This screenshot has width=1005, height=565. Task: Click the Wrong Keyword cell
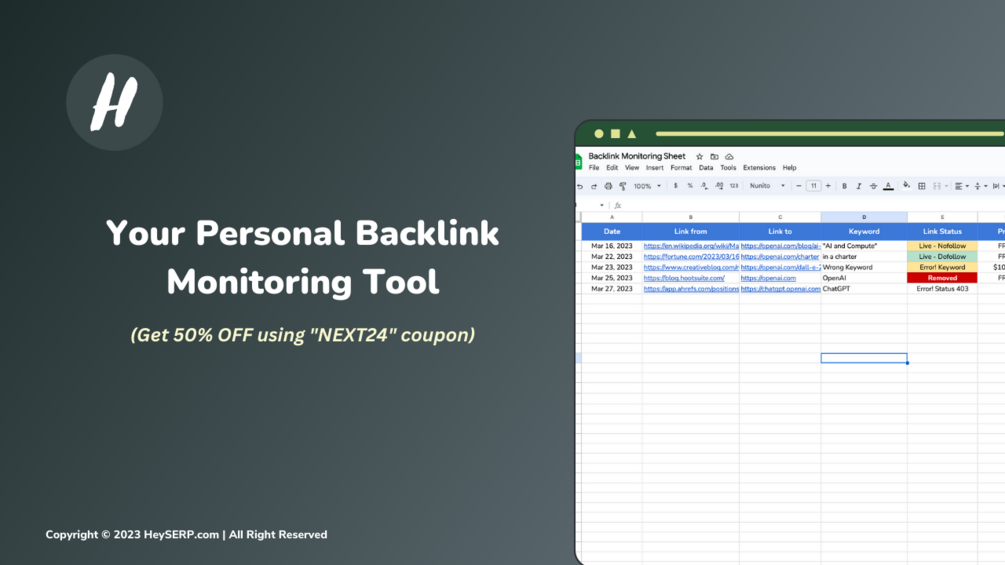click(863, 267)
